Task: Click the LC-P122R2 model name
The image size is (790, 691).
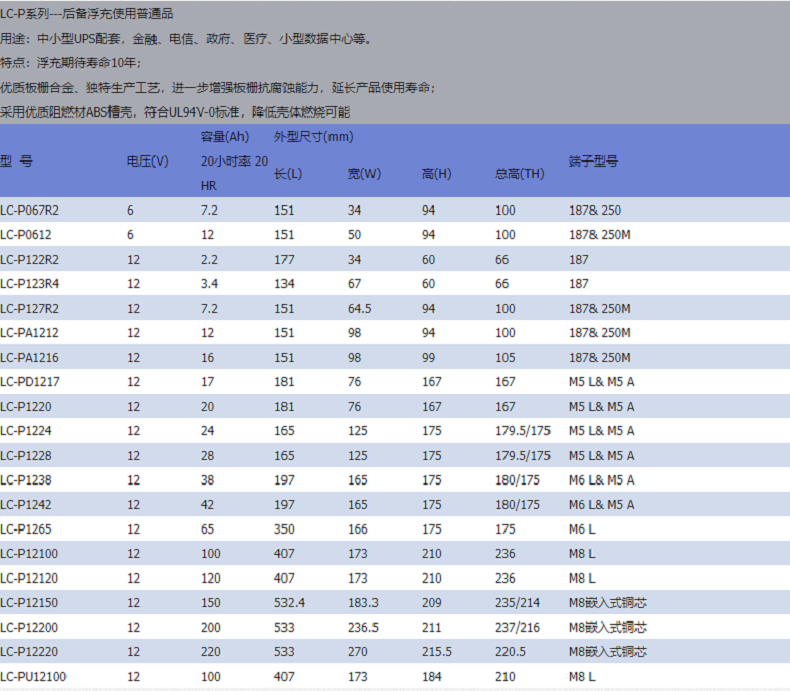Action: 29,260
